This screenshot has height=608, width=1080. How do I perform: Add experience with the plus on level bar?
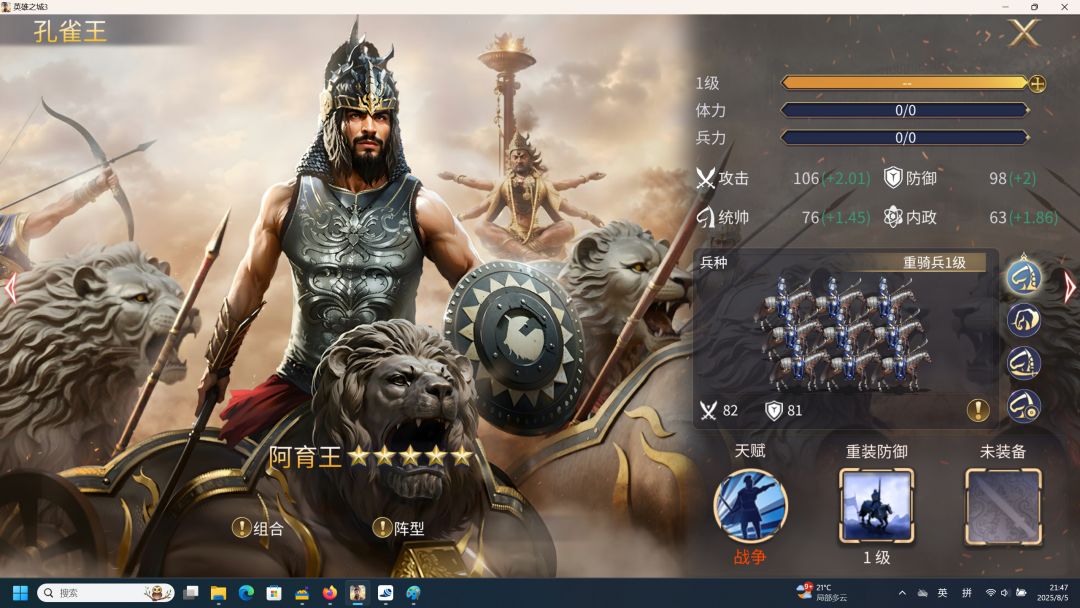[1037, 84]
